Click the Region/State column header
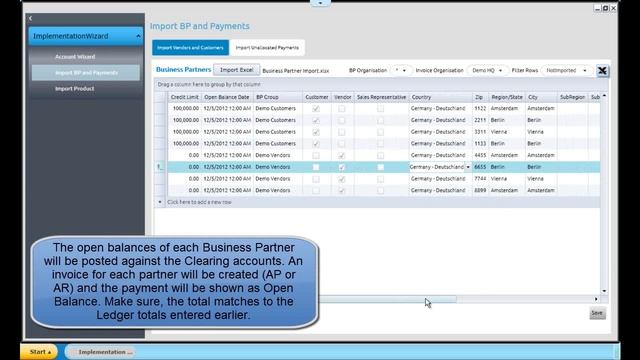The width and height of the screenshot is (640, 360). [x=507, y=97]
